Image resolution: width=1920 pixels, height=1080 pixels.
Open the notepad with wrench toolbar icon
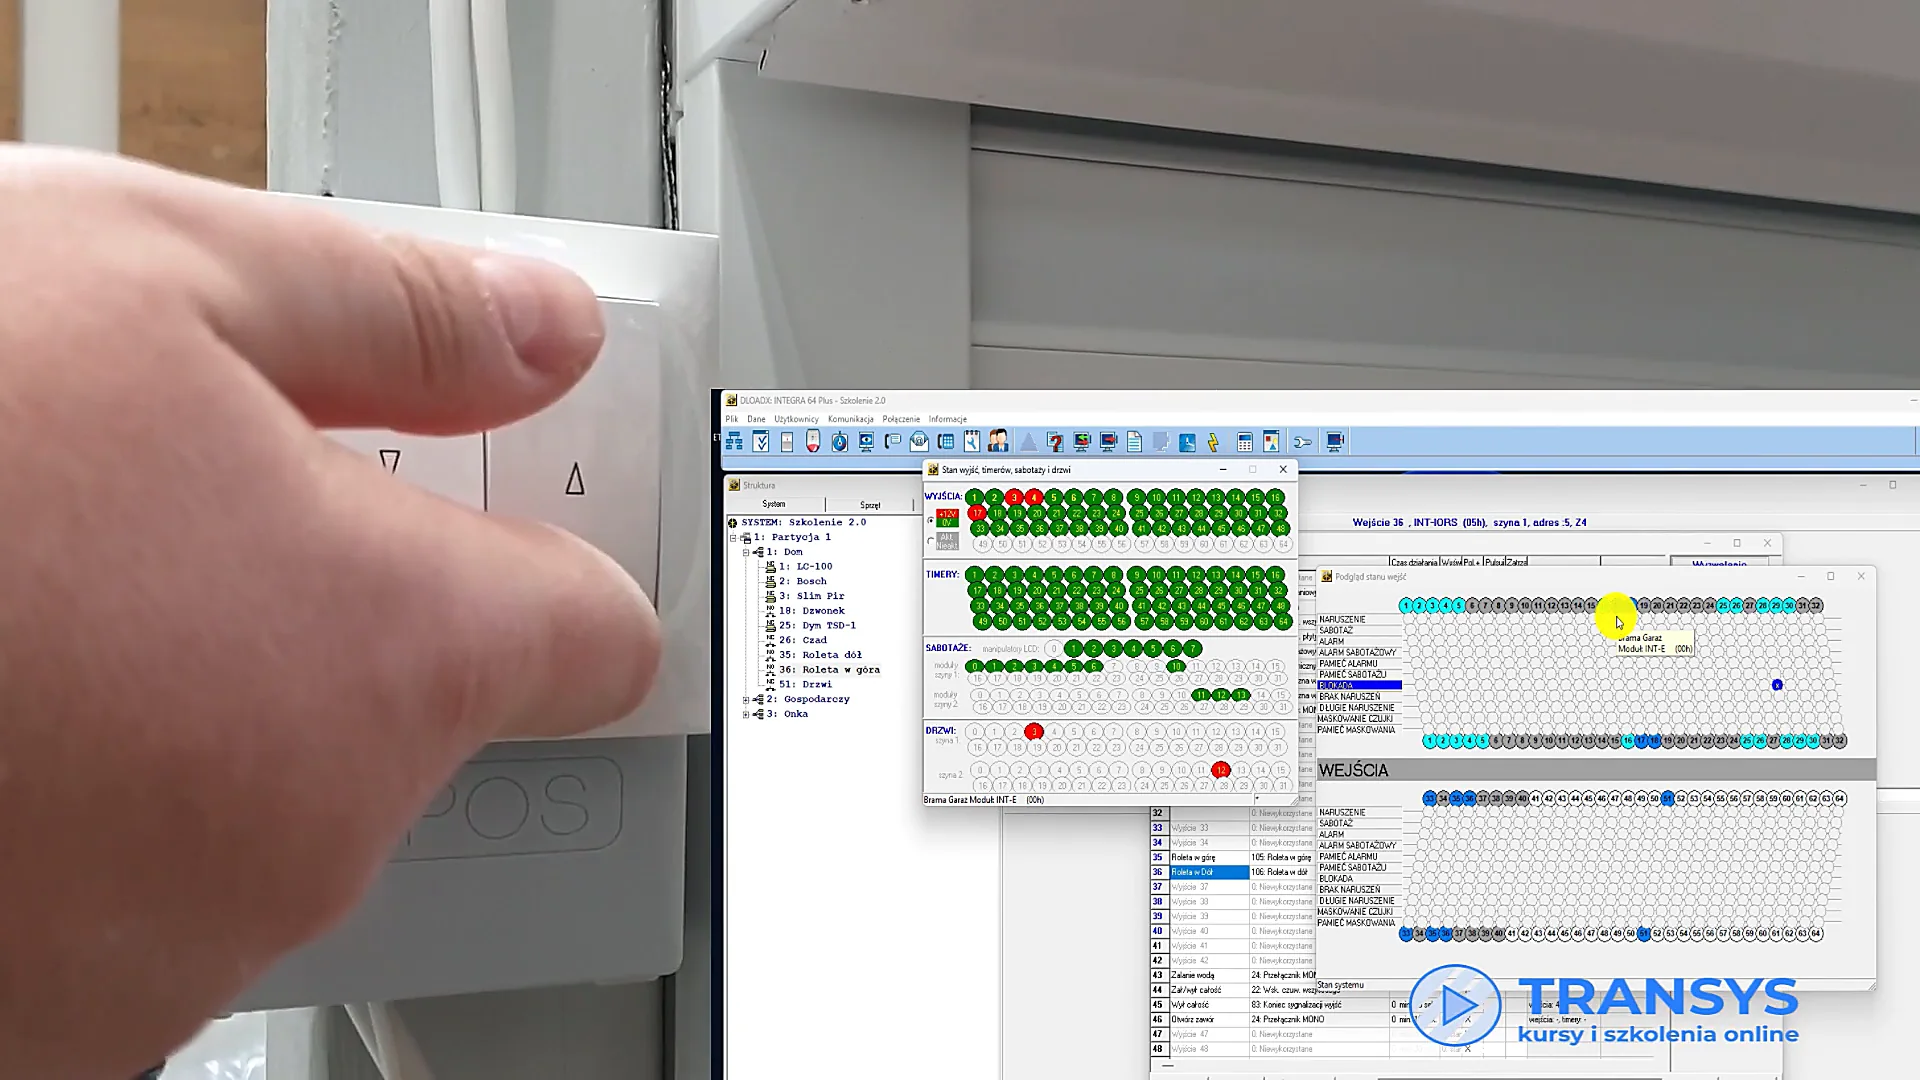coord(972,442)
